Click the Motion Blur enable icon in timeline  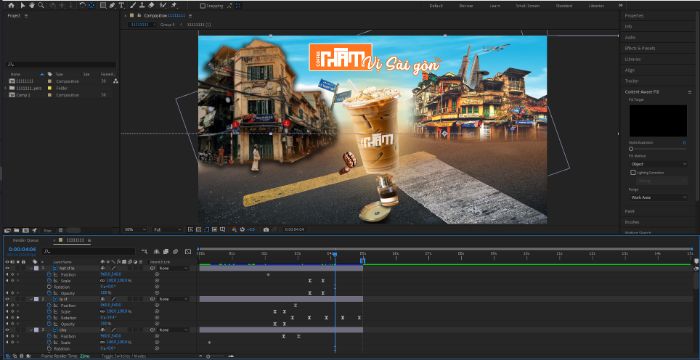[176, 251]
